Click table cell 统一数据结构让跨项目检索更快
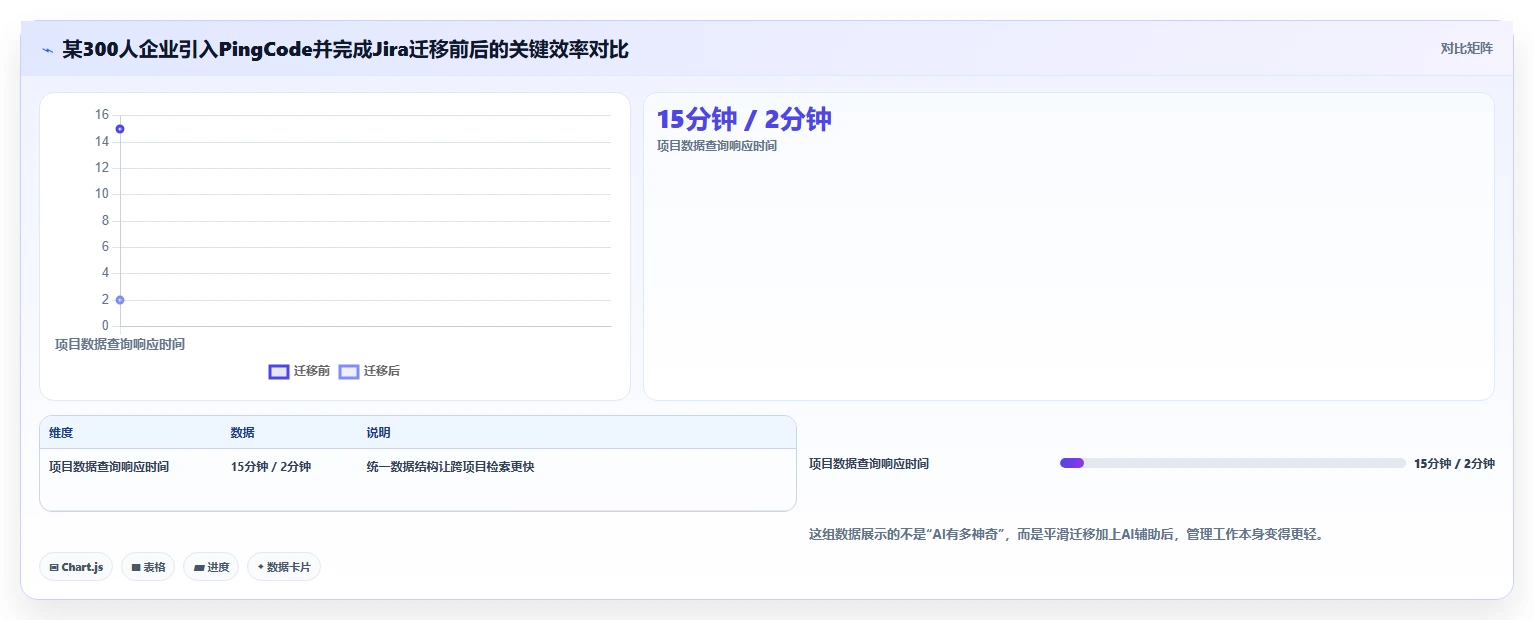 451,467
